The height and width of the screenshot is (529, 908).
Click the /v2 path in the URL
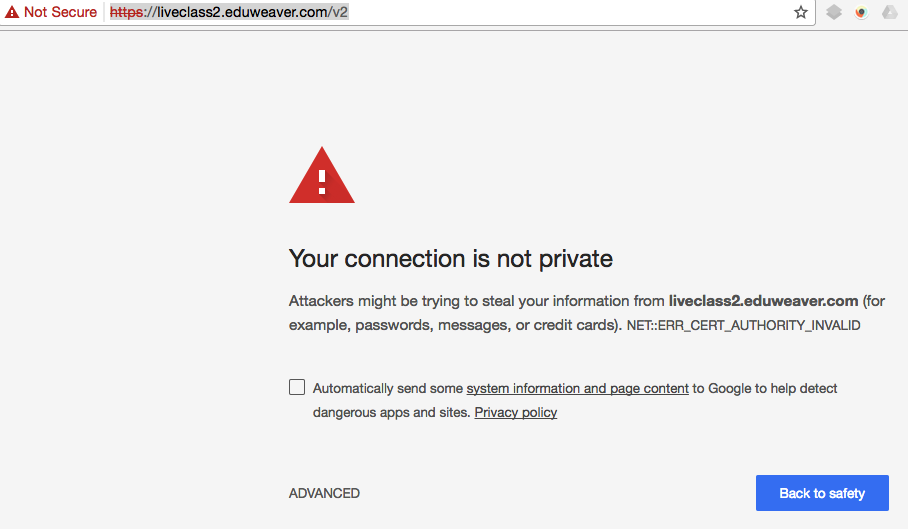pos(337,12)
